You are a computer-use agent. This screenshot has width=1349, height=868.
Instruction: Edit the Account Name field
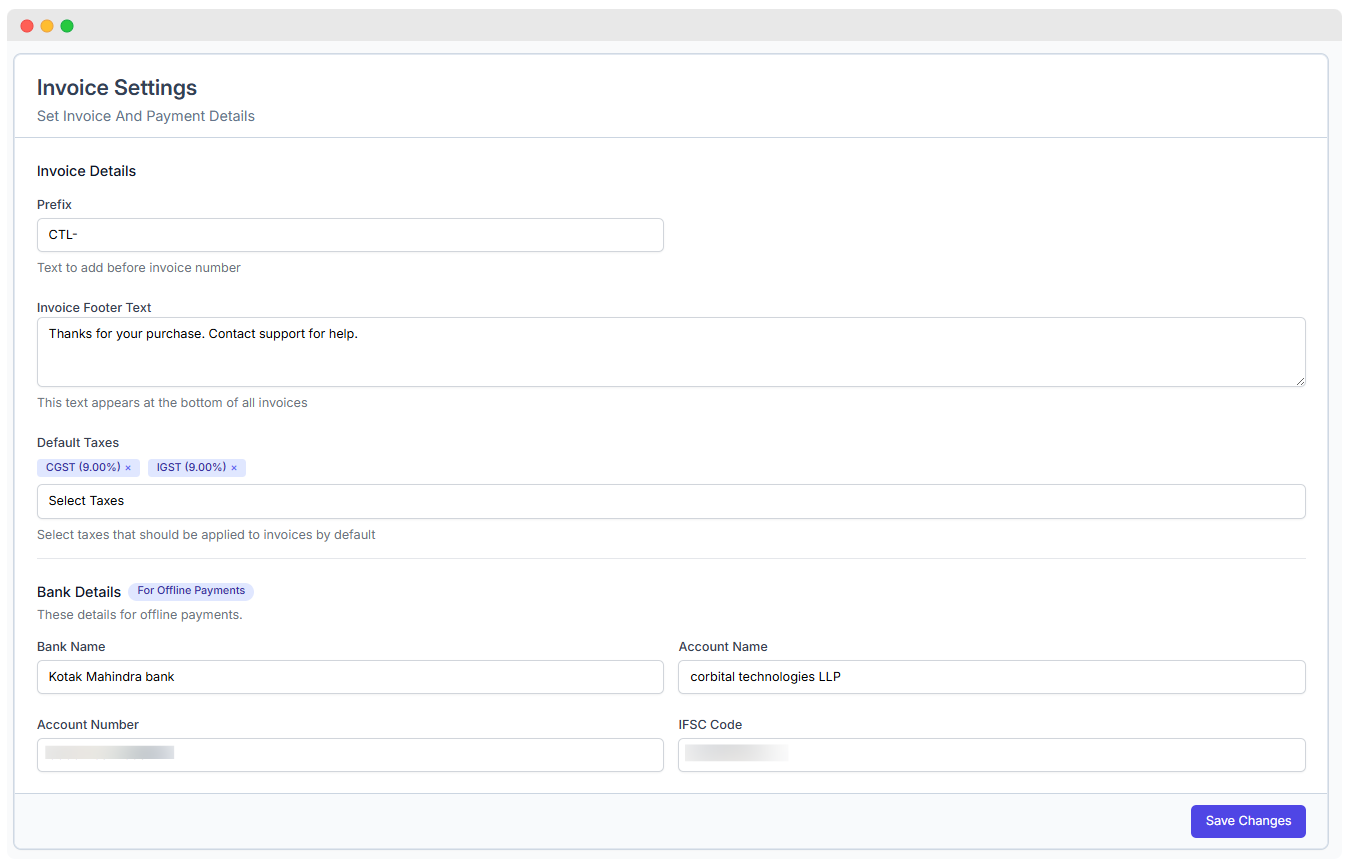pyautogui.click(x=992, y=677)
